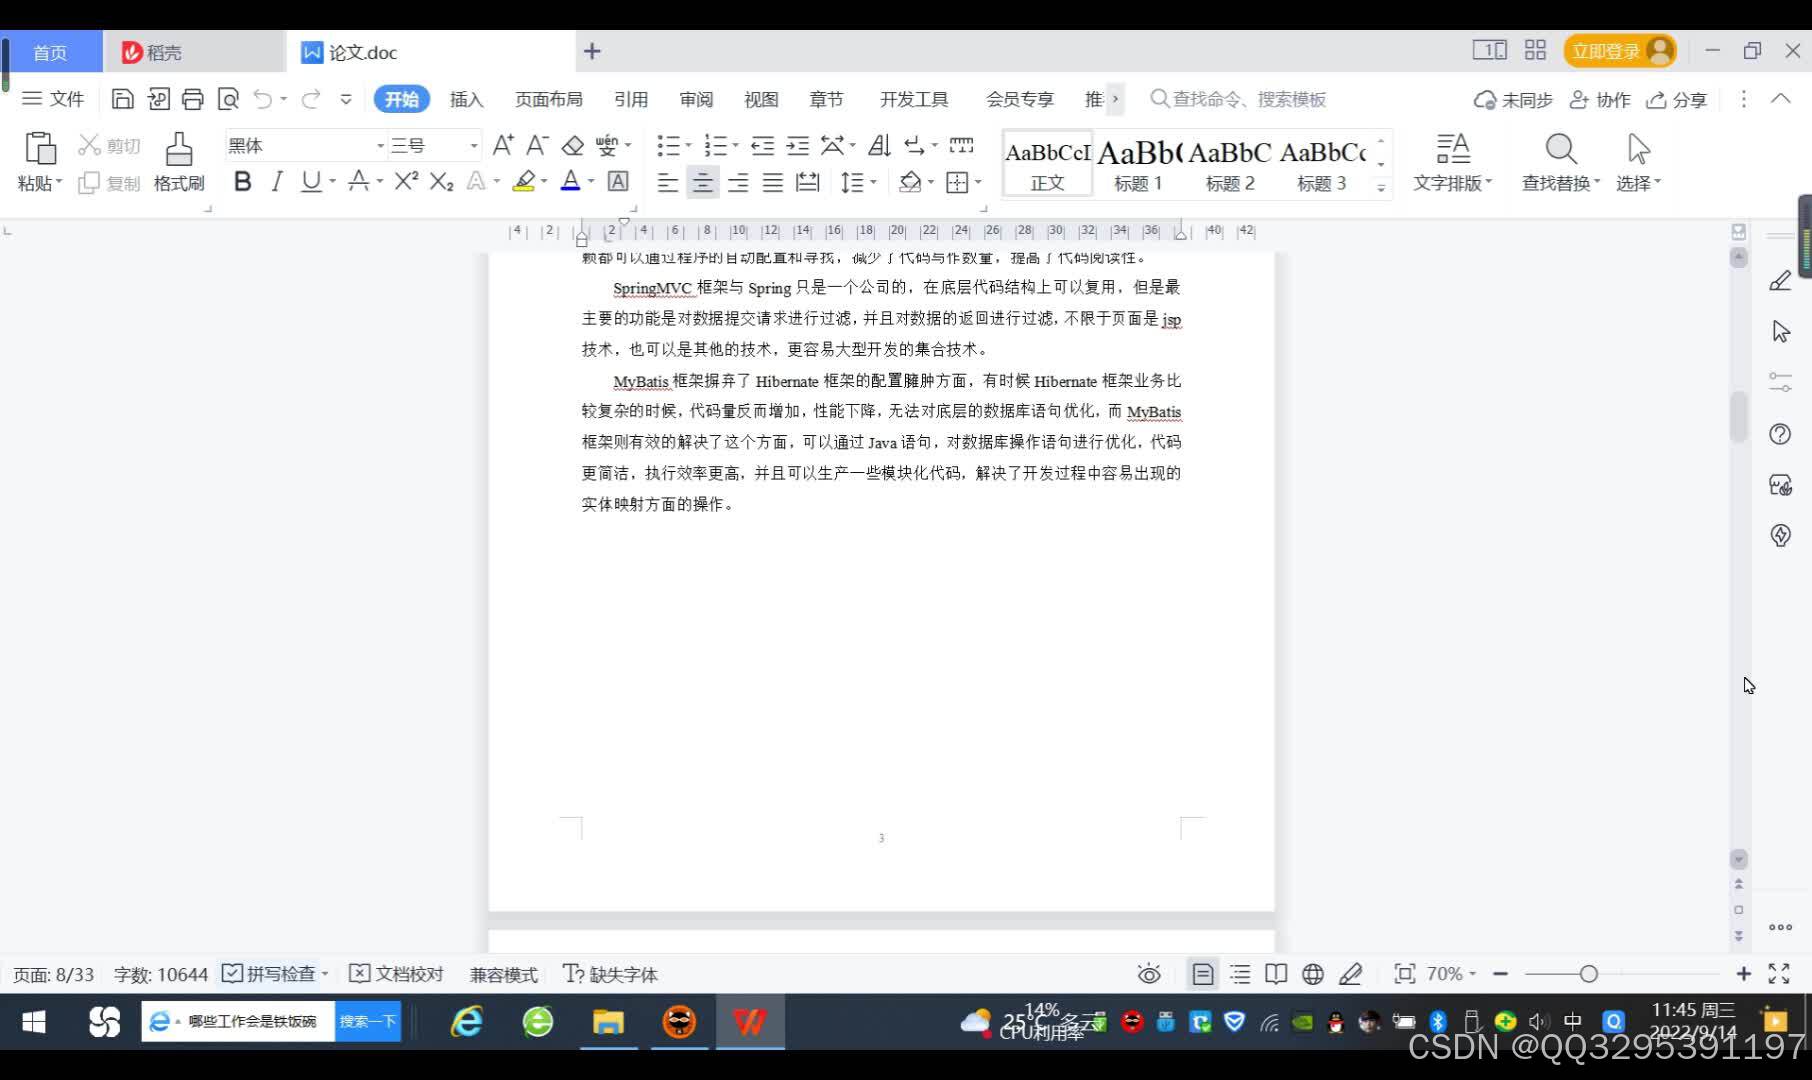This screenshot has width=1812, height=1080.
Task: Open help icon in right sidebar
Action: tap(1780, 434)
